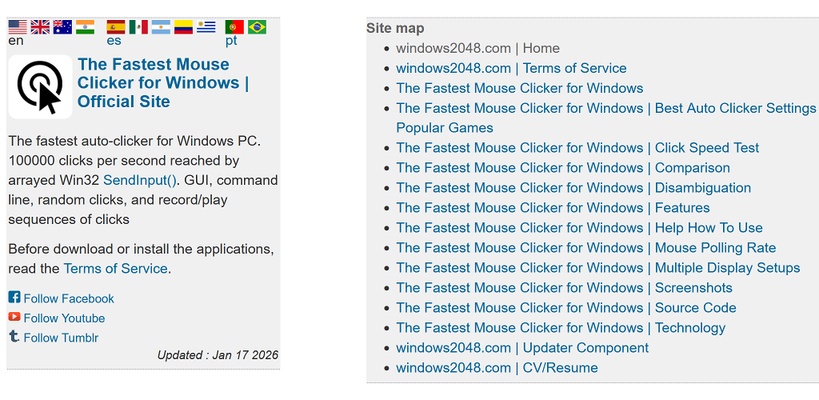
Task: Click the Argentina flag icon
Action: tap(161, 27)
